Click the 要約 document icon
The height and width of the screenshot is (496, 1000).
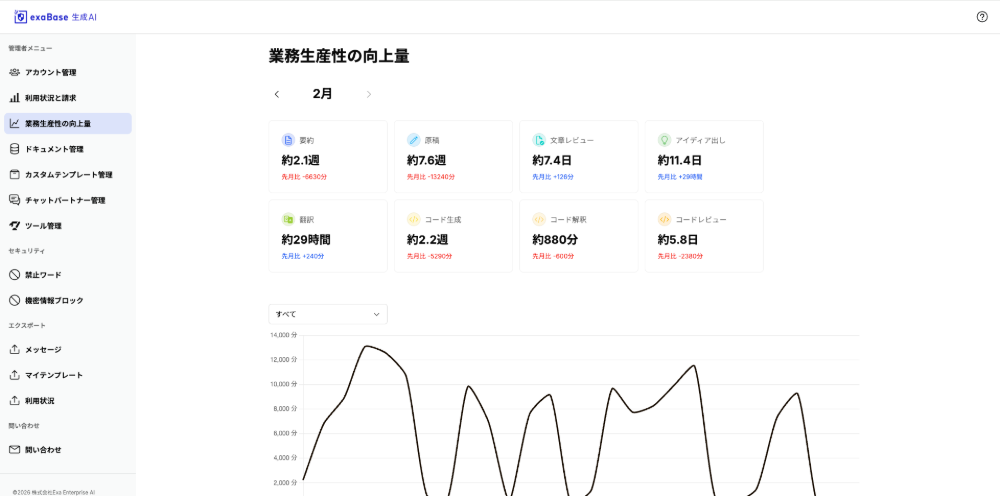pyautogui.click(x=288, y=140)
